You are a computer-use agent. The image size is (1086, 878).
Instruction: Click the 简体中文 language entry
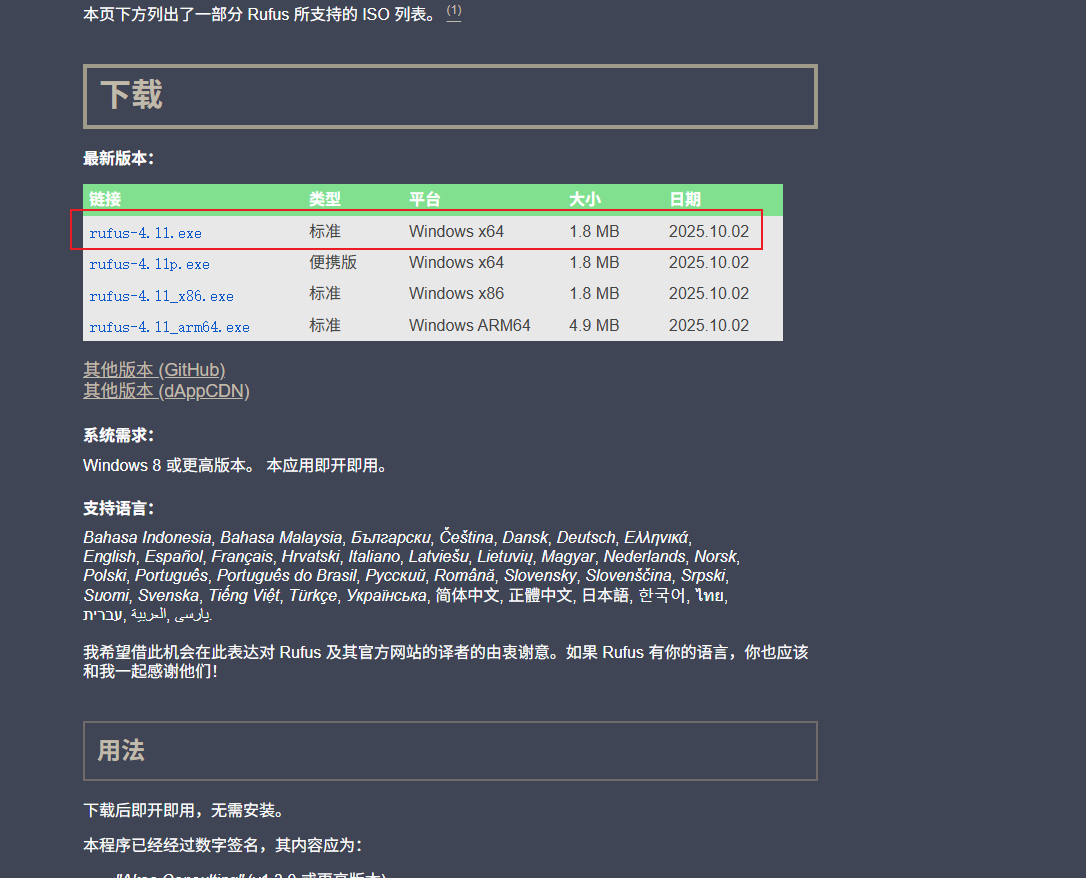coord(468,595)
